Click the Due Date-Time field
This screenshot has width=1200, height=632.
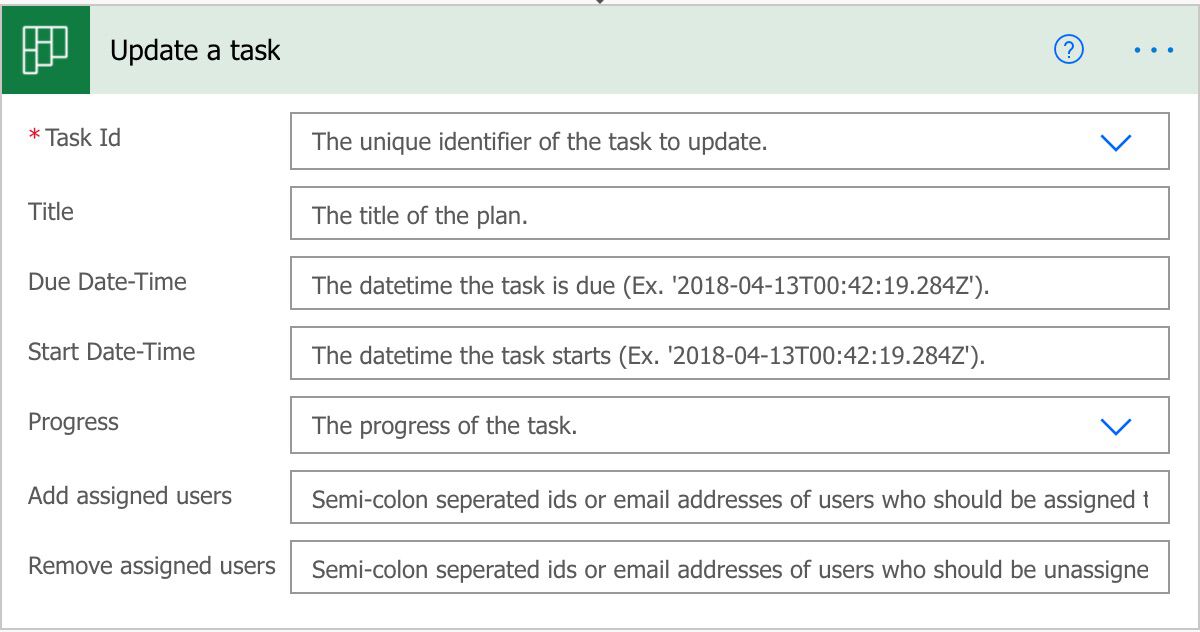[700, 283]
